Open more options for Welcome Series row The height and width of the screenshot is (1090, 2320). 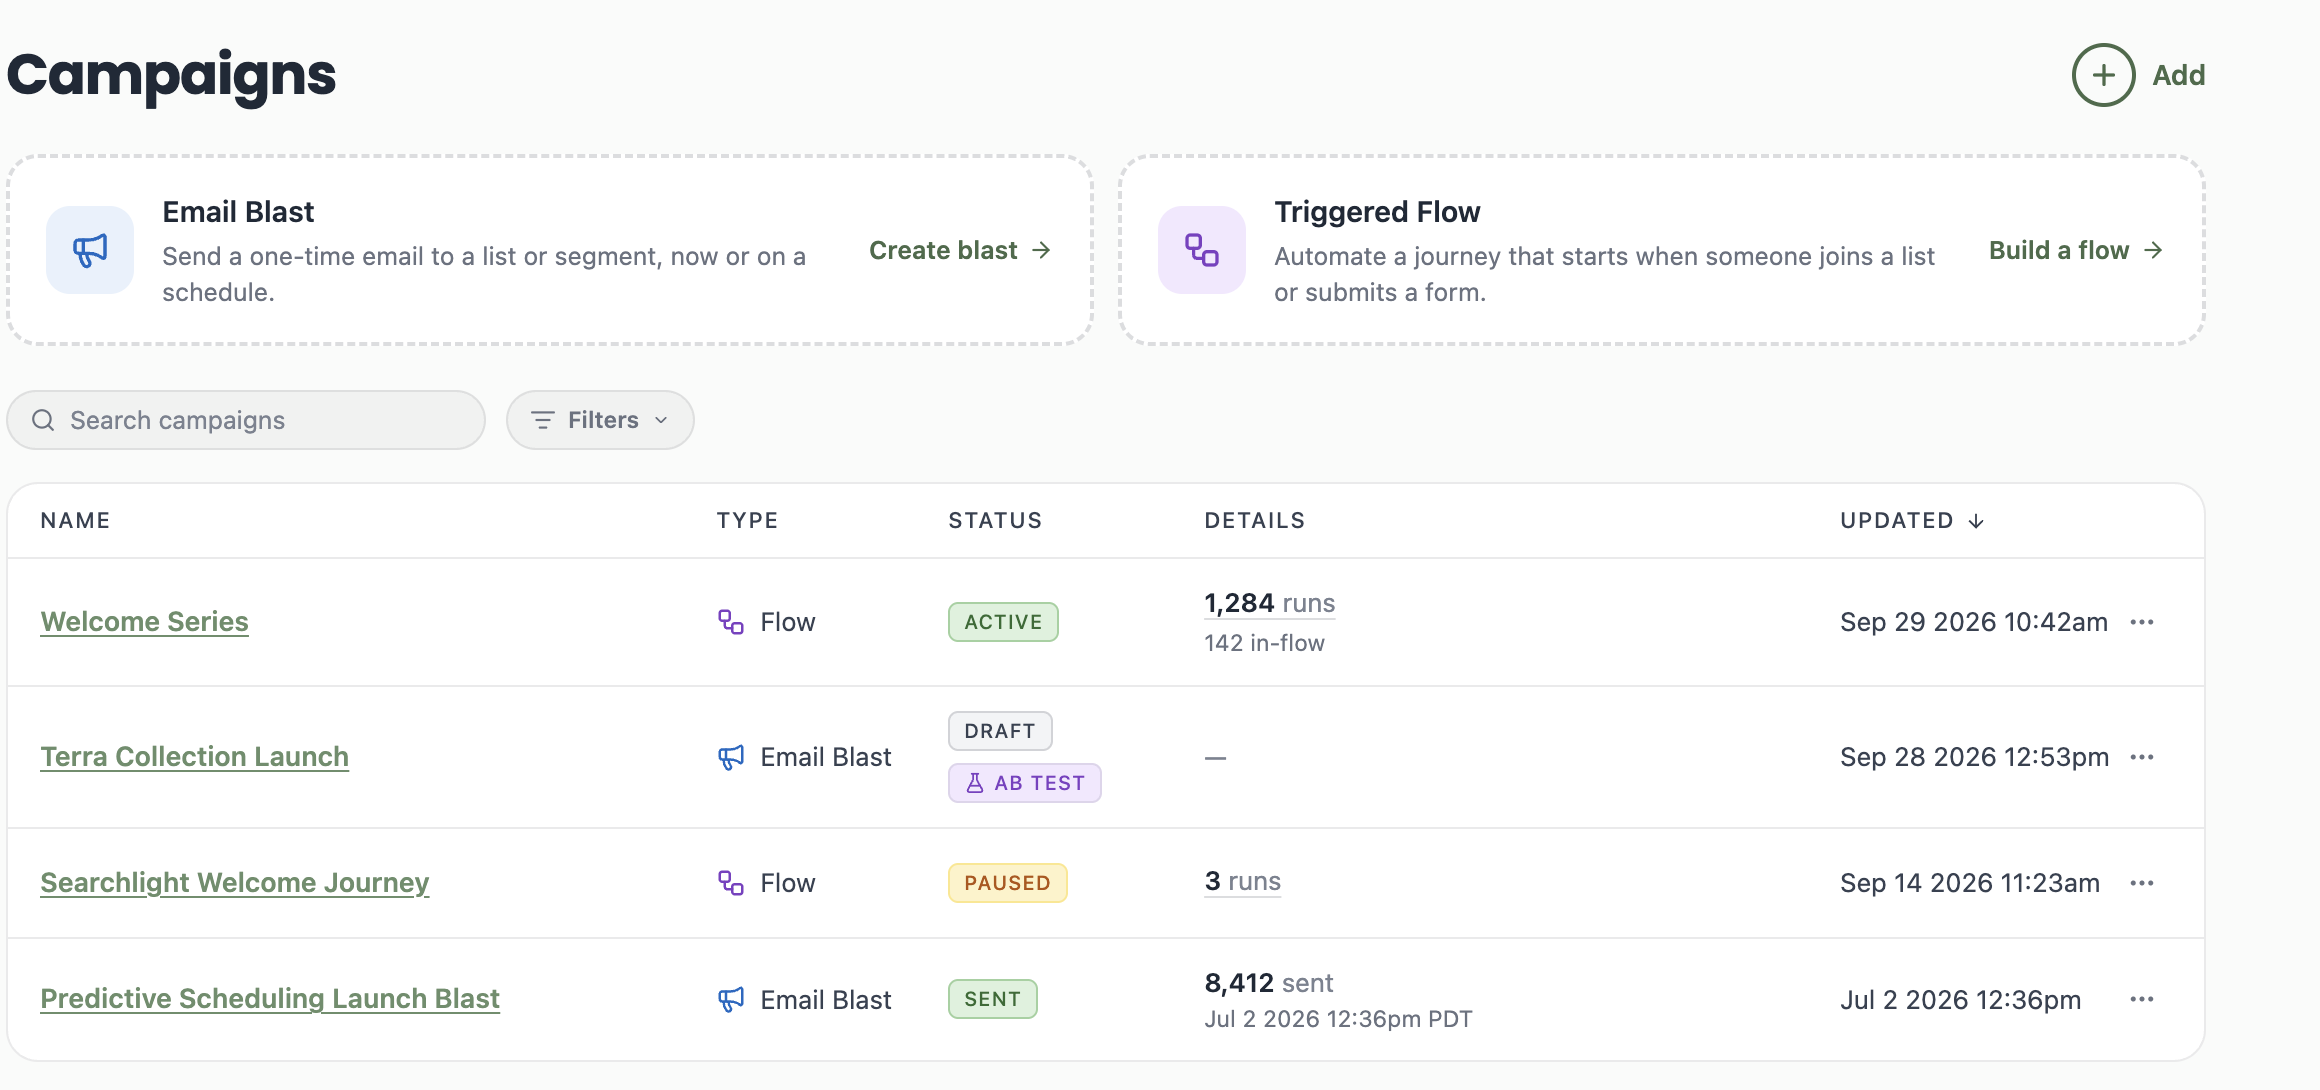(2142, 622)
